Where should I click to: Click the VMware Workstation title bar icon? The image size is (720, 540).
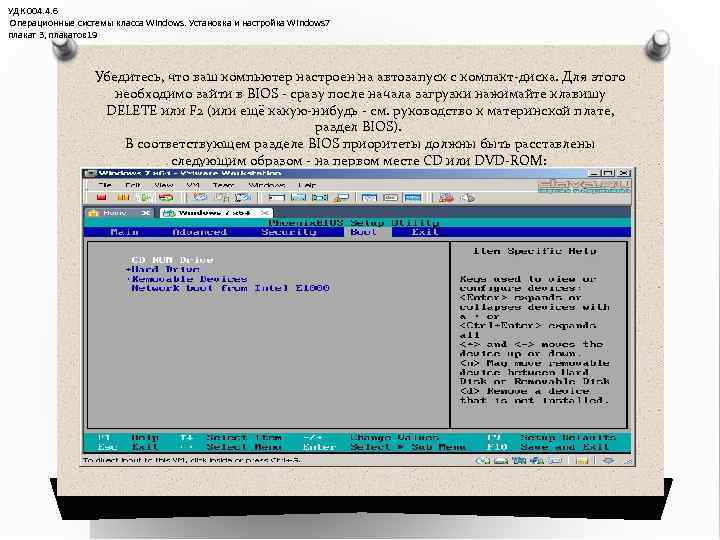pos(90,174)
